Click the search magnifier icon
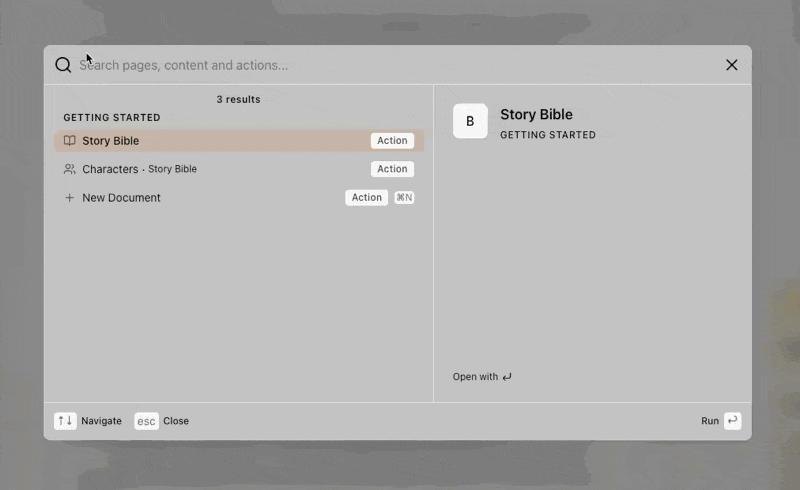Viewport: 800px width, 490px height. tap(63, 65)
